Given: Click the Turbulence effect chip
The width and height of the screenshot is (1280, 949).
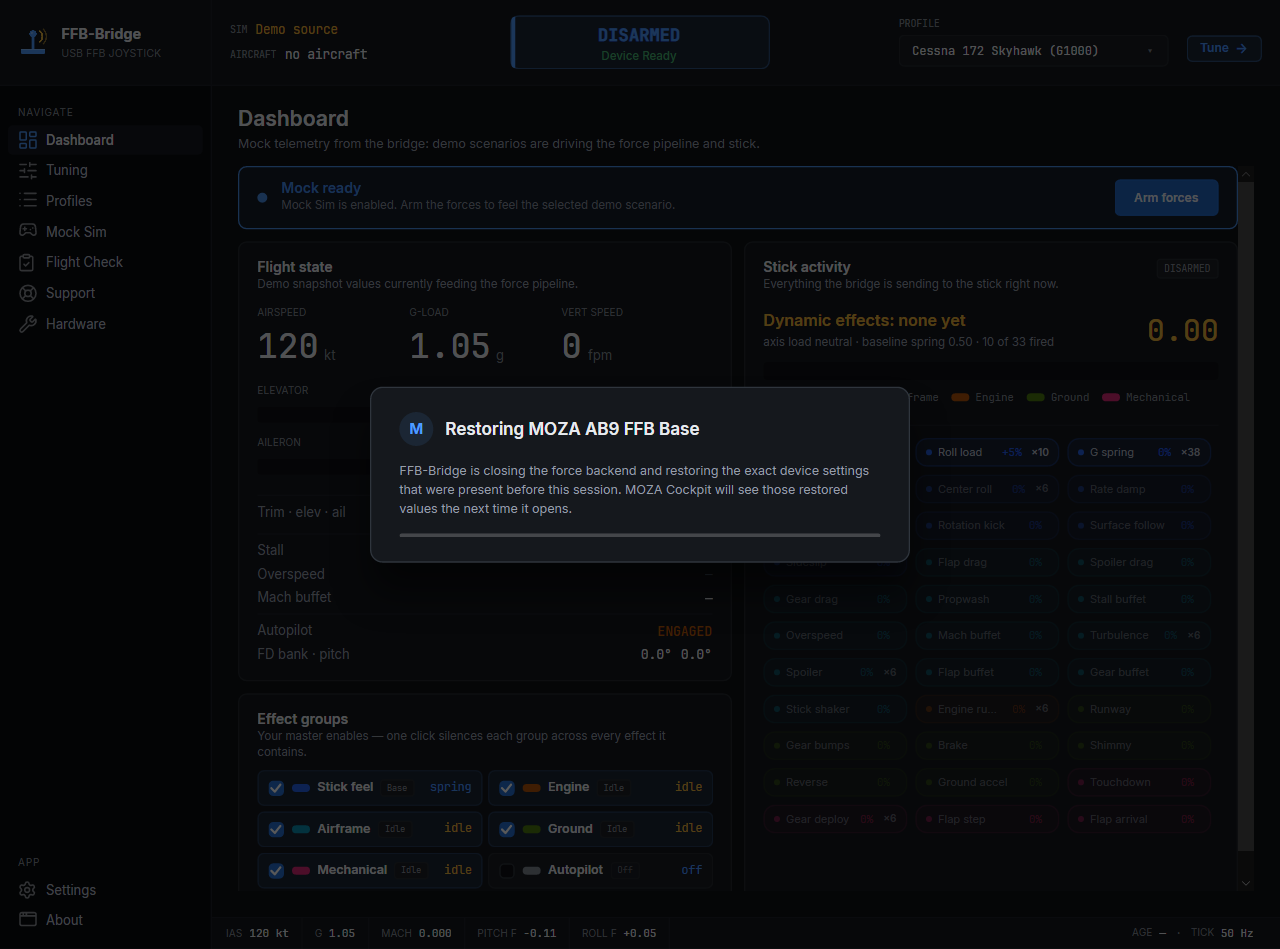Looking at the screenshot, I should pyautogui.click(x=1139, y=635).
